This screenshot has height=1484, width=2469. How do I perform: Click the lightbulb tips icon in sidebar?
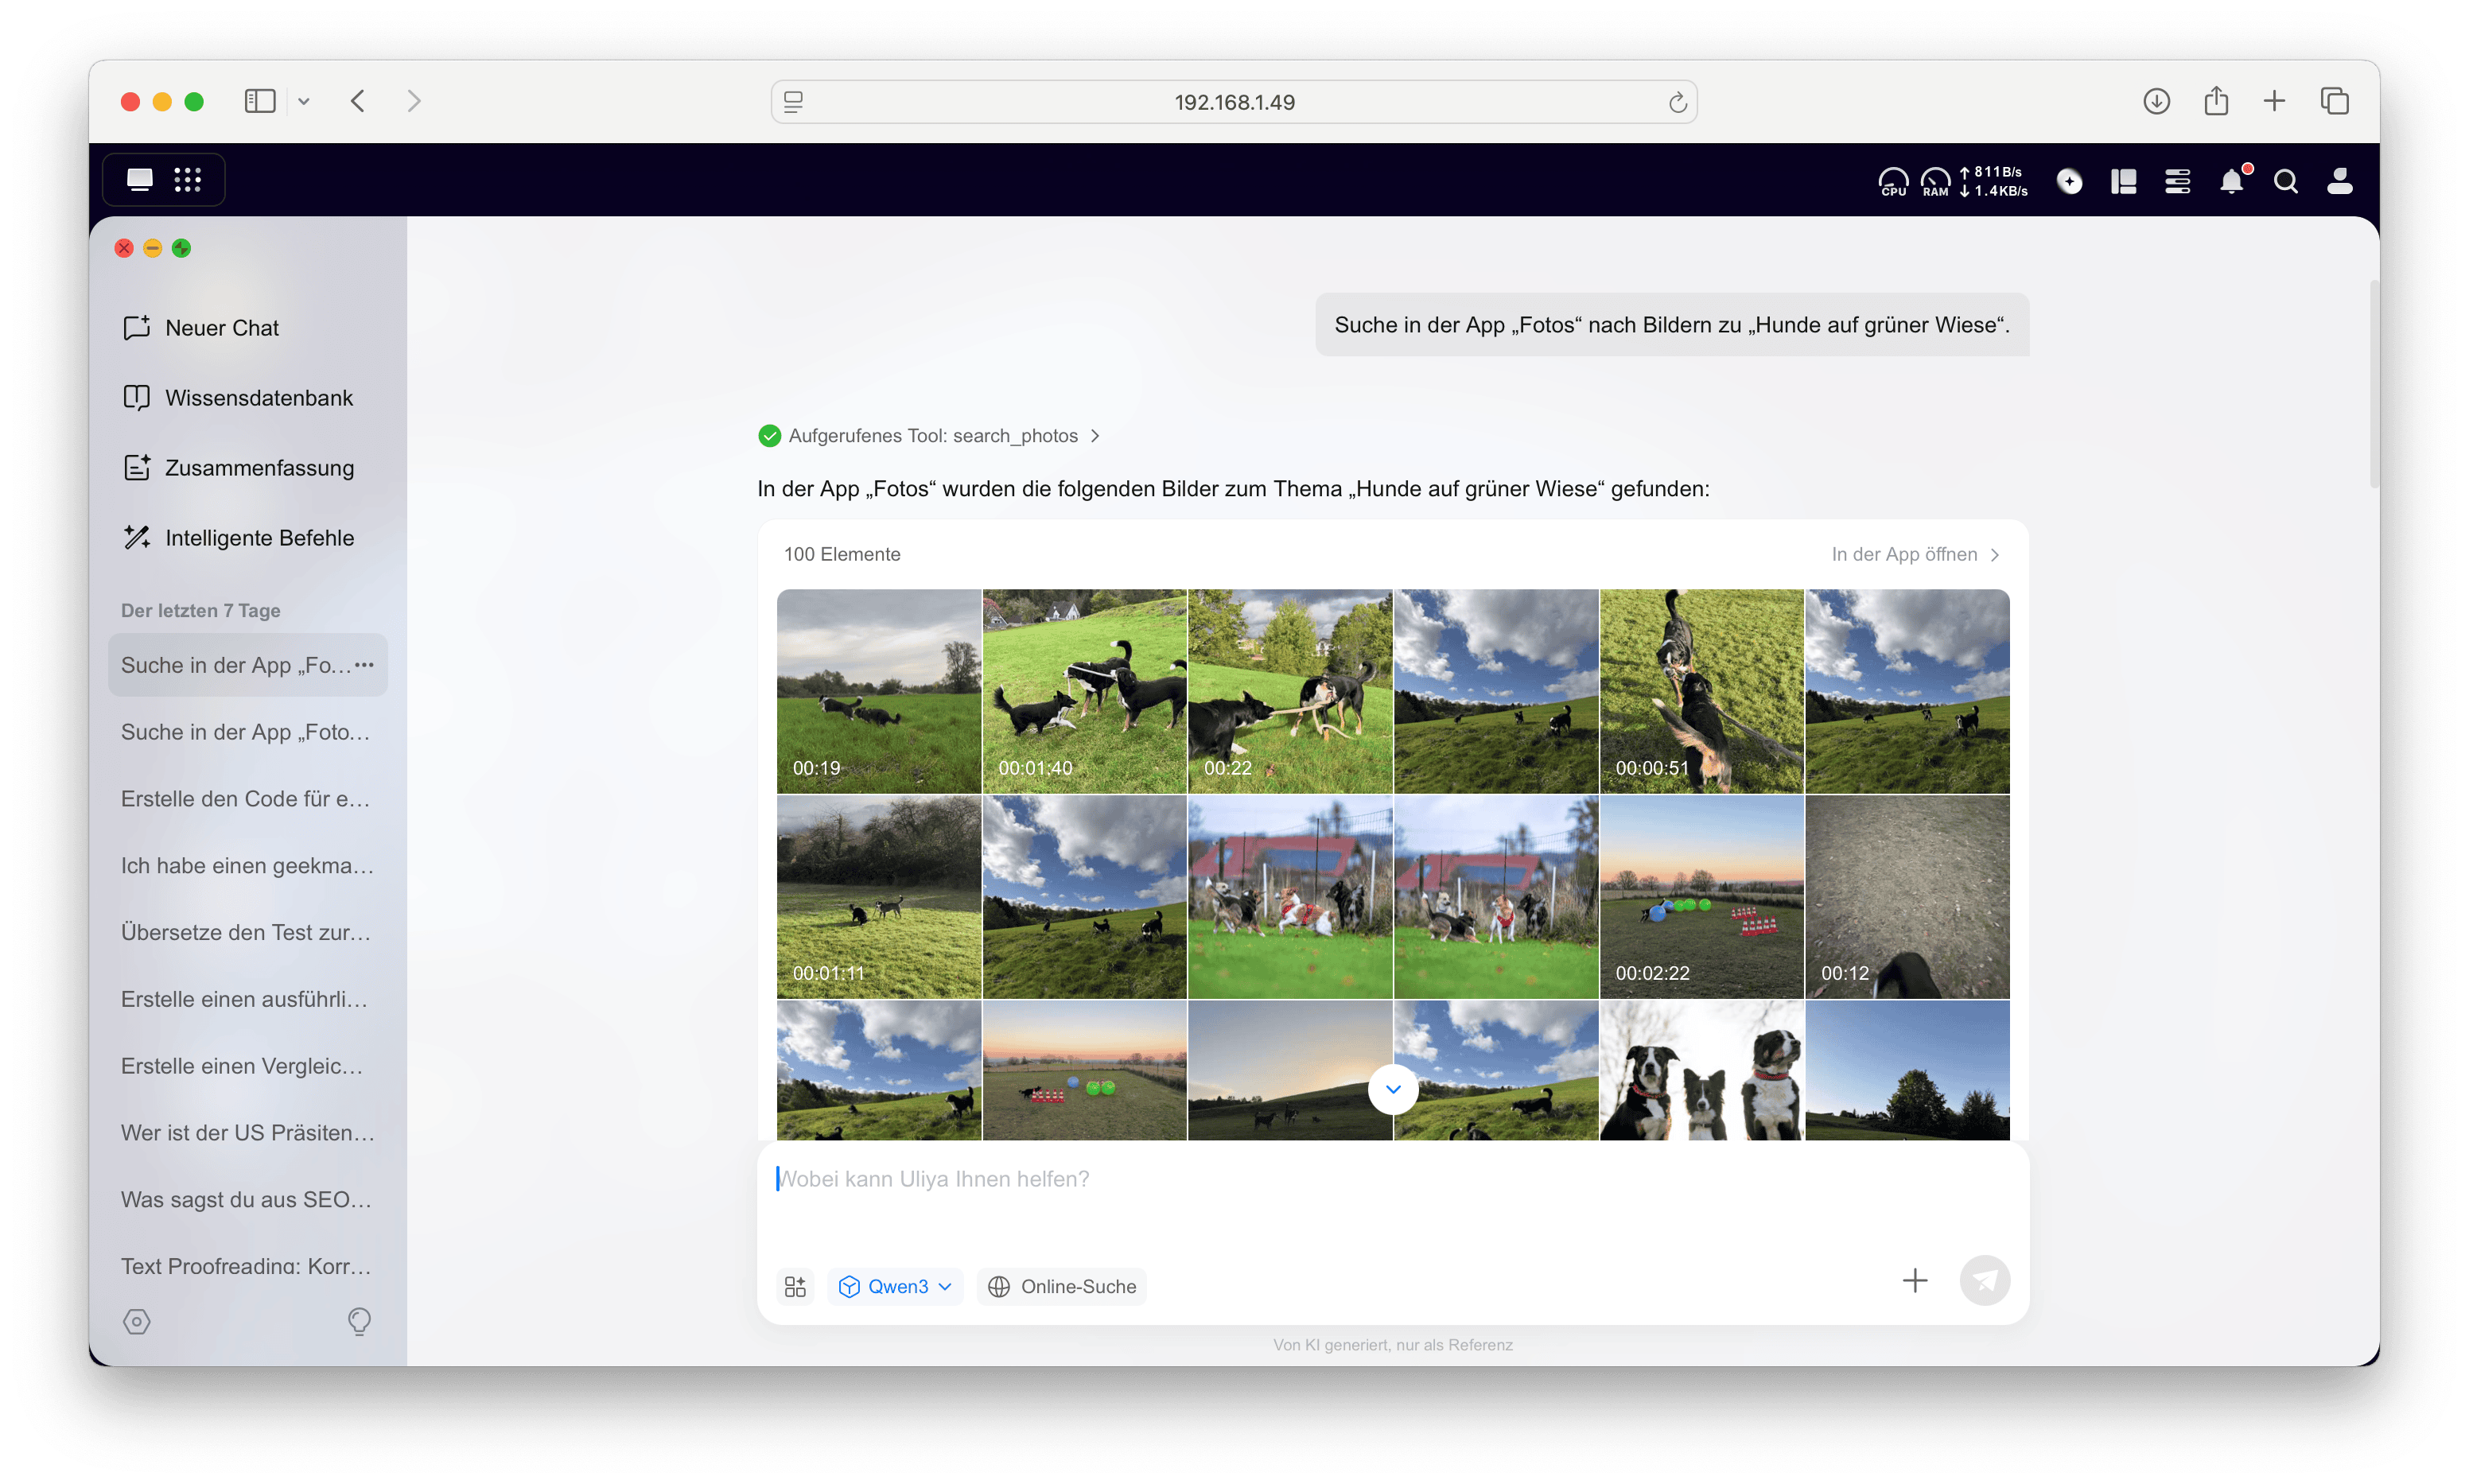coord(359,1321)
